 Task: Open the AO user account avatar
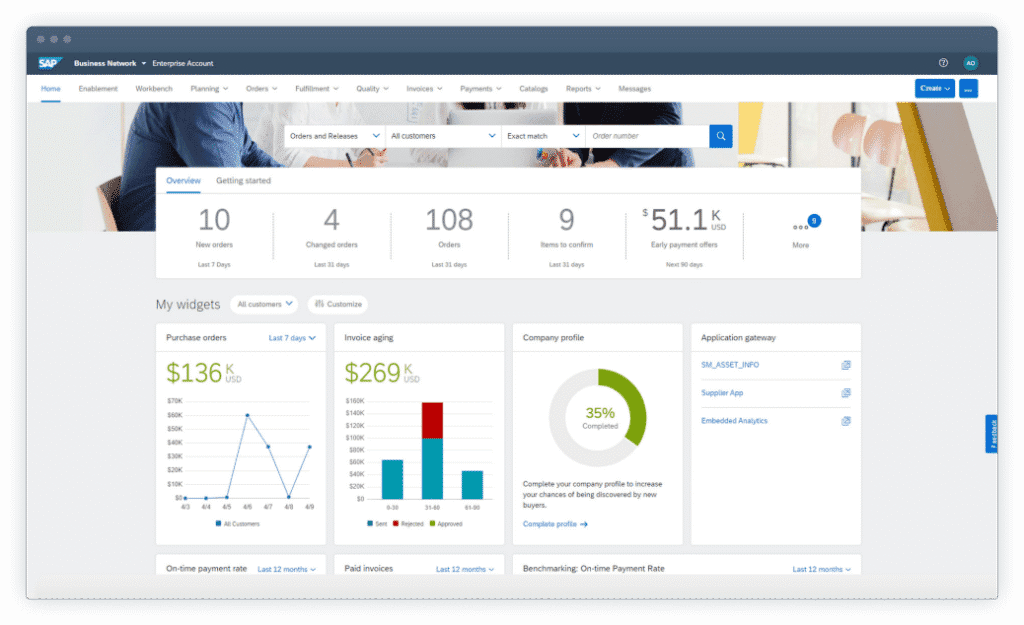click(970, 63)
